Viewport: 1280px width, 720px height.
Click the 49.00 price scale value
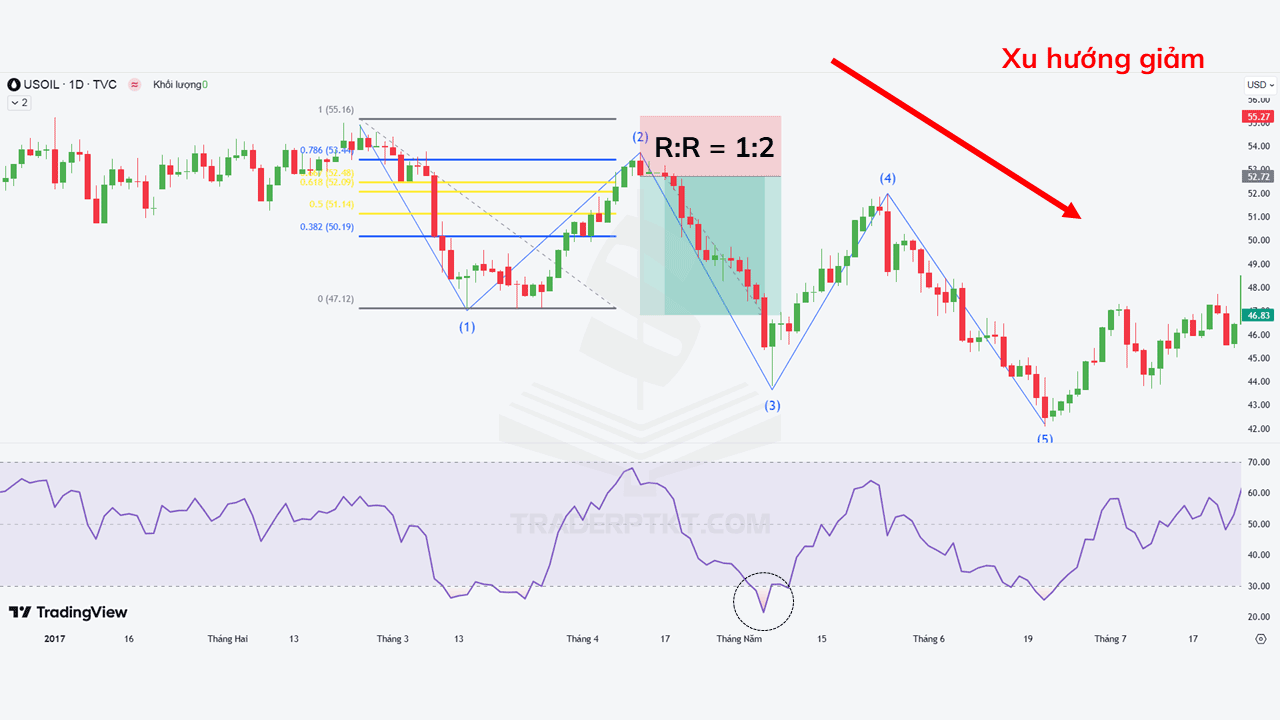point(1257,264)
